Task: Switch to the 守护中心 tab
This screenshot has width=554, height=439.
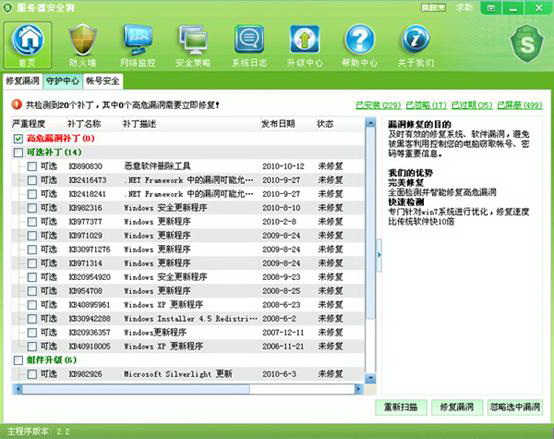Action: 63,81
